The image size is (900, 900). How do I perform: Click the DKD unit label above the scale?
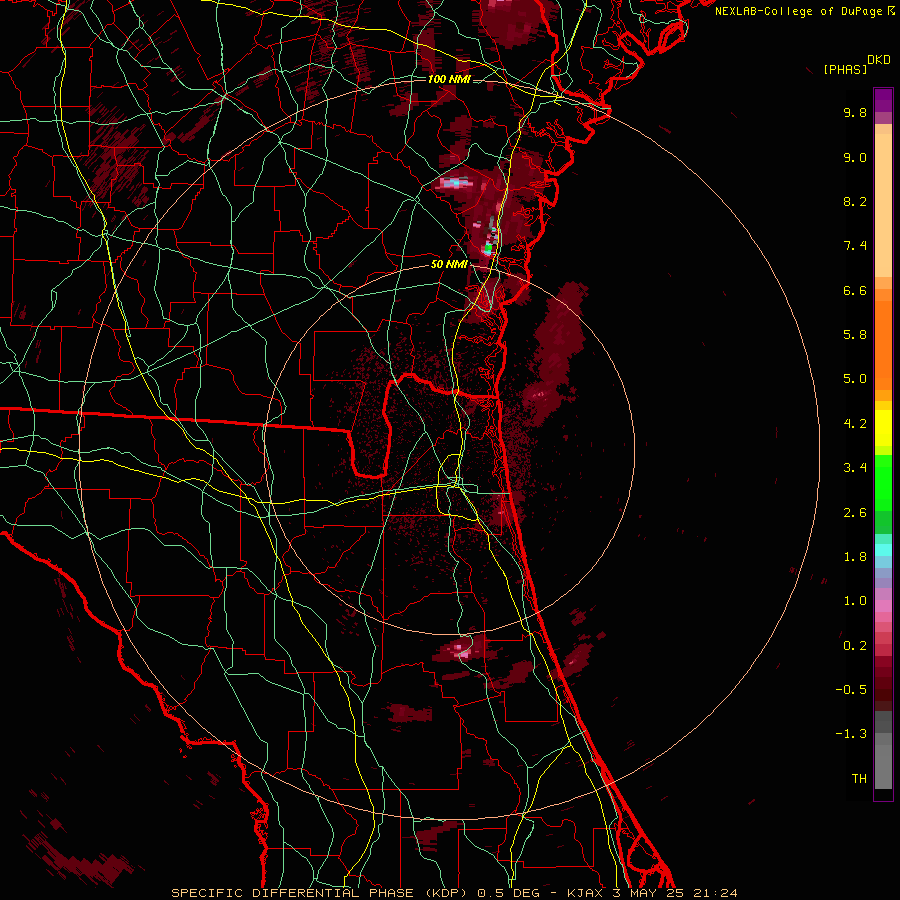[879, 60]
